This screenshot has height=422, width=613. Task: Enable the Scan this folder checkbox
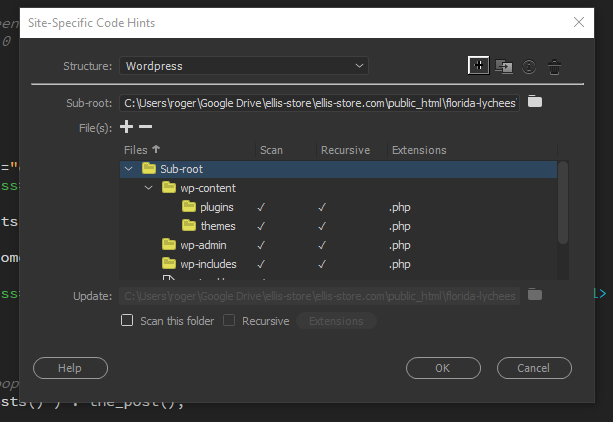coord(127,321)
